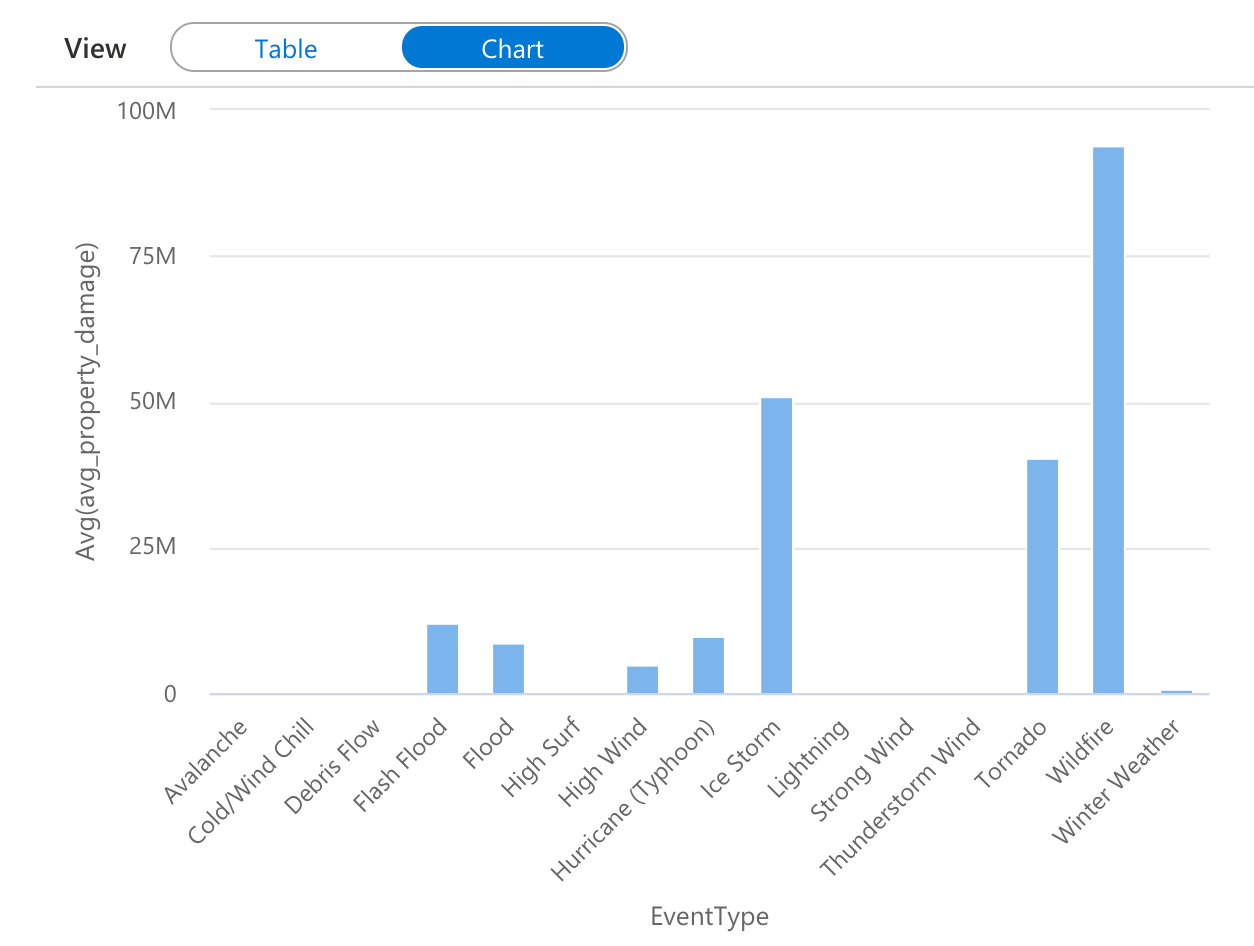Click the EventType x-axis title

tap(709, 916)
